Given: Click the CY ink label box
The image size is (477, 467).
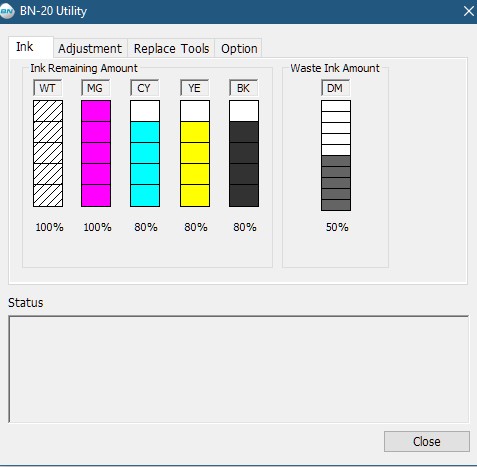Looking at the screenshot, I should [144, 88].
